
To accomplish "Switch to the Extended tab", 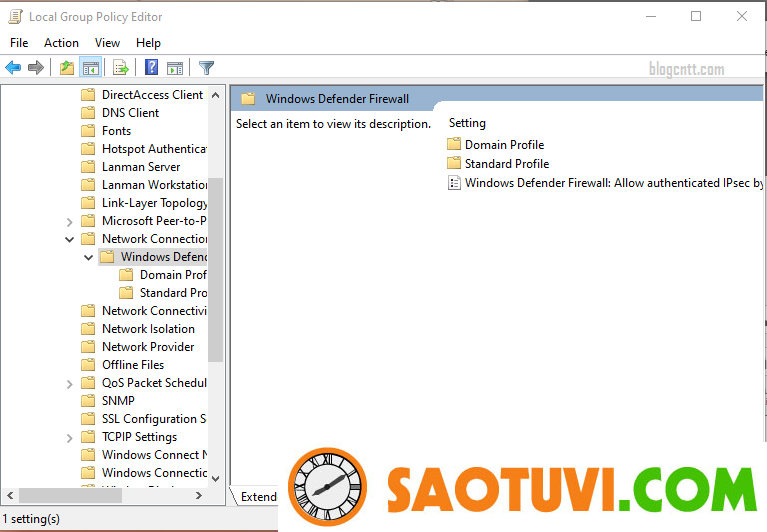I will pos(256,497).
